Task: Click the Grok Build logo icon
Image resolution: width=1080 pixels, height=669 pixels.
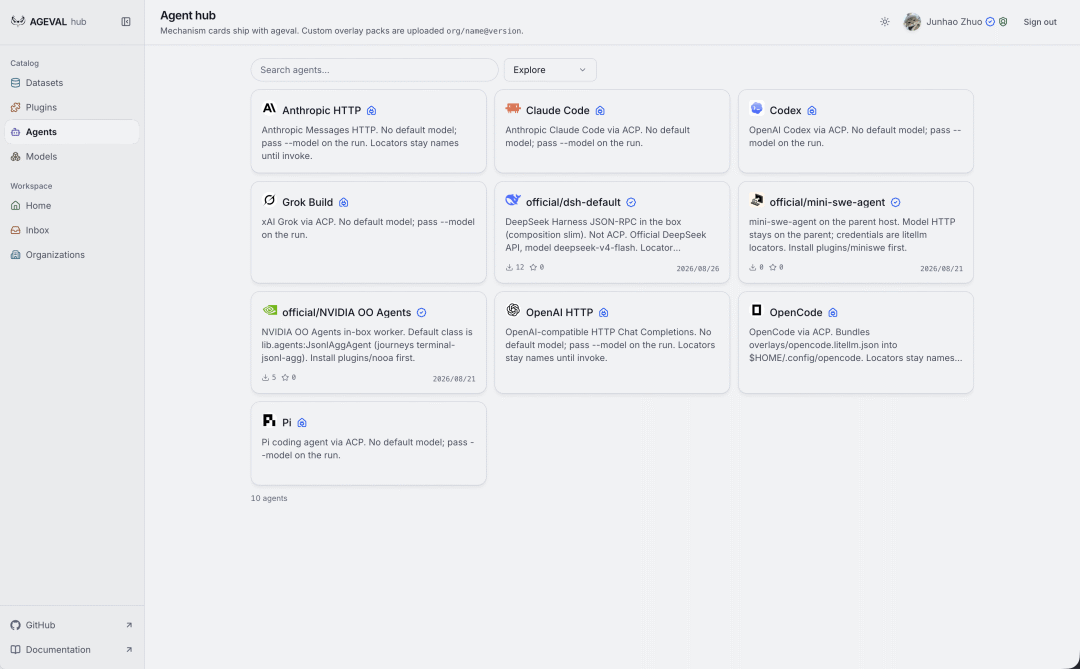Action: tap(269, 200)
